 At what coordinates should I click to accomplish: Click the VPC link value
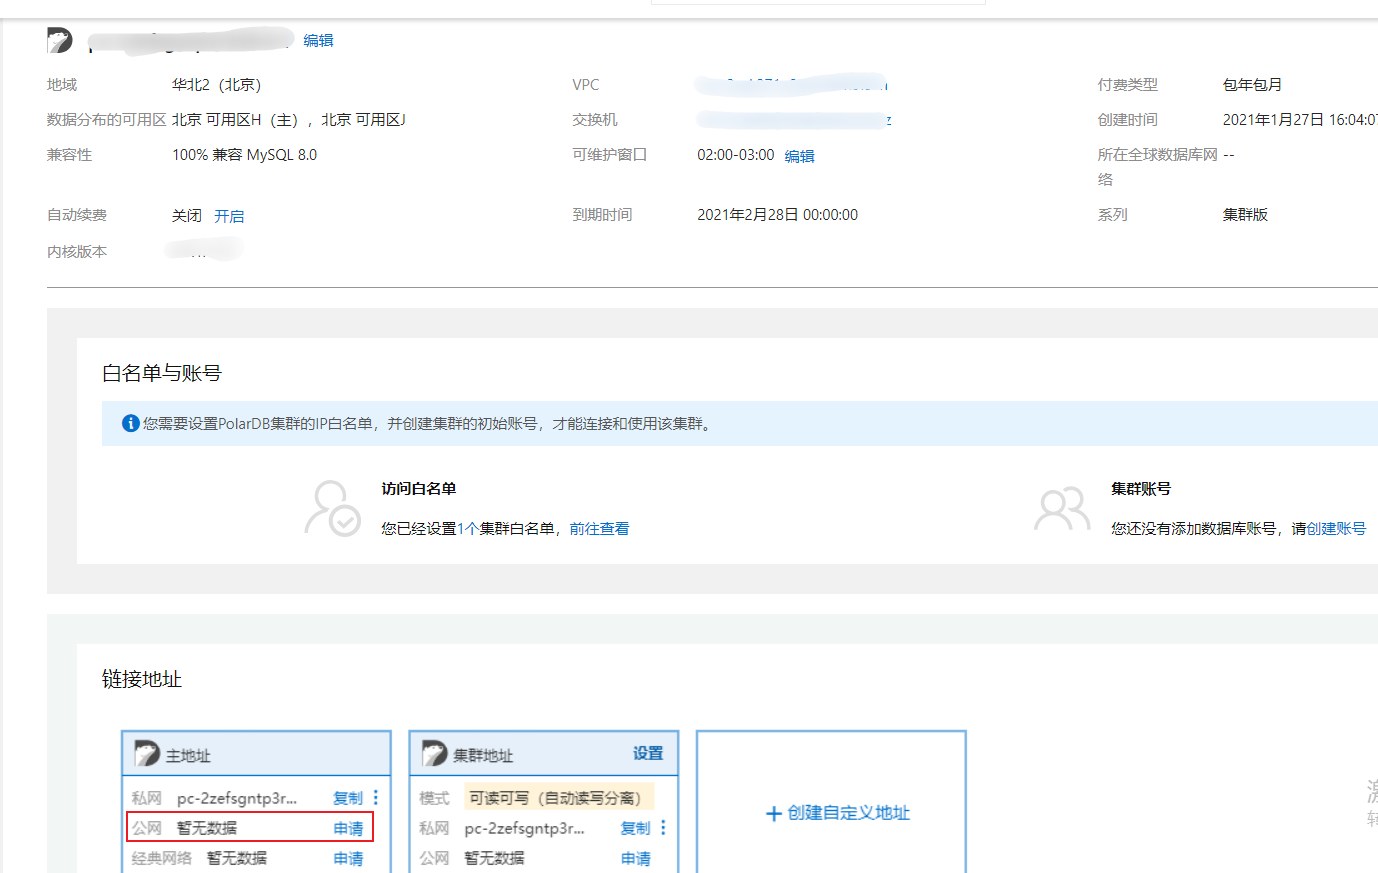(x=792, y=85)
